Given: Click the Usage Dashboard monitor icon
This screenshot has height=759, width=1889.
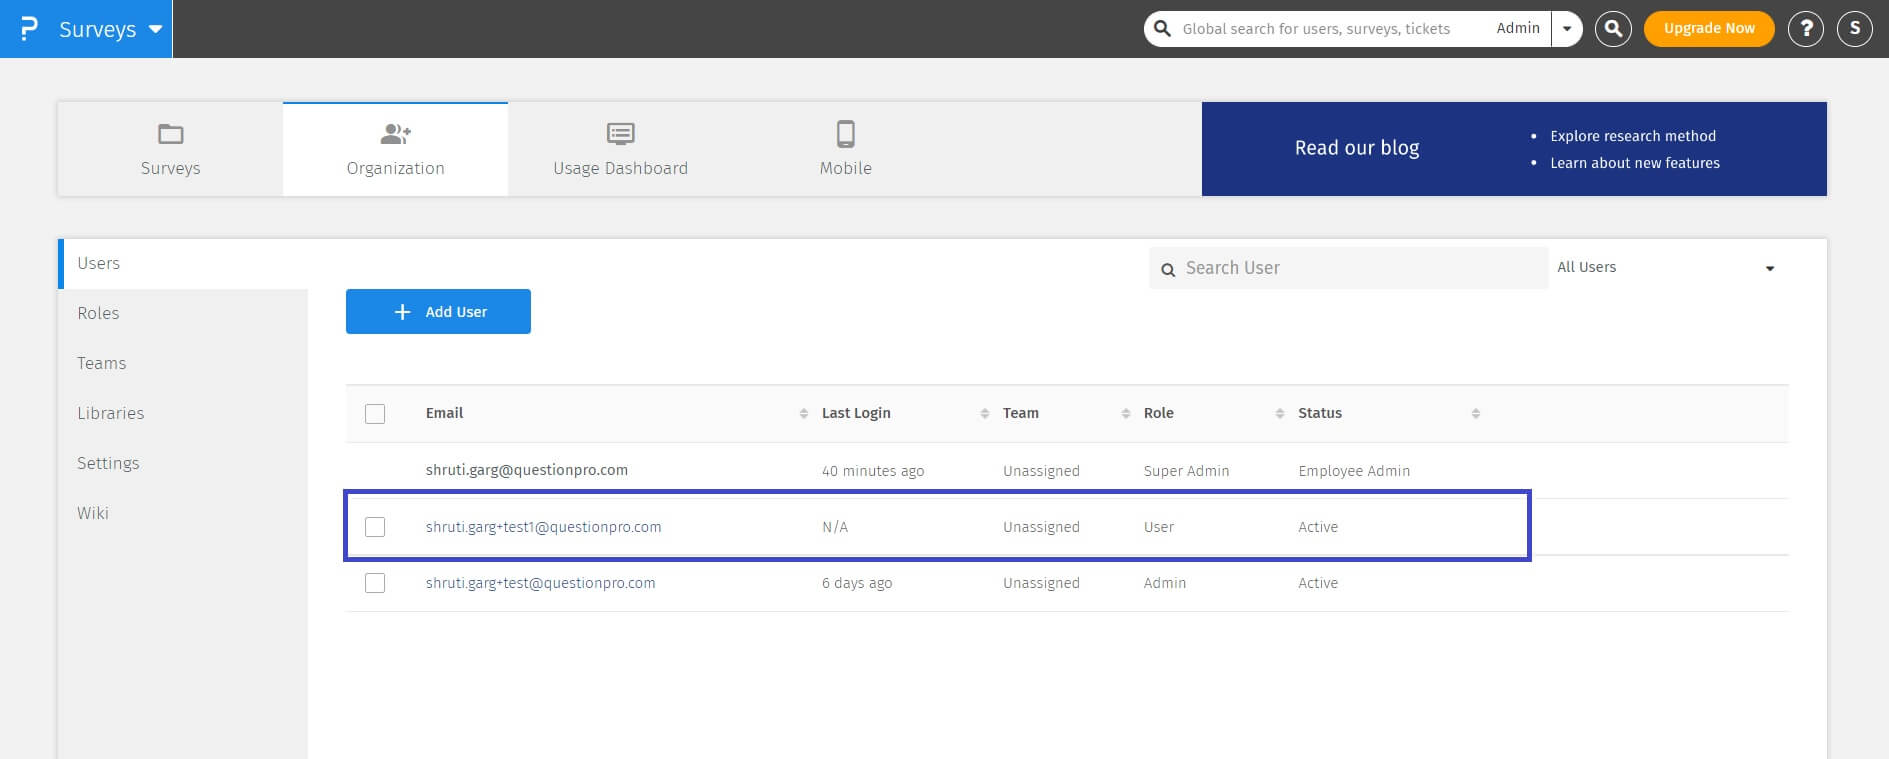Looking at the screenshot, I should click(x=620, y=134).
